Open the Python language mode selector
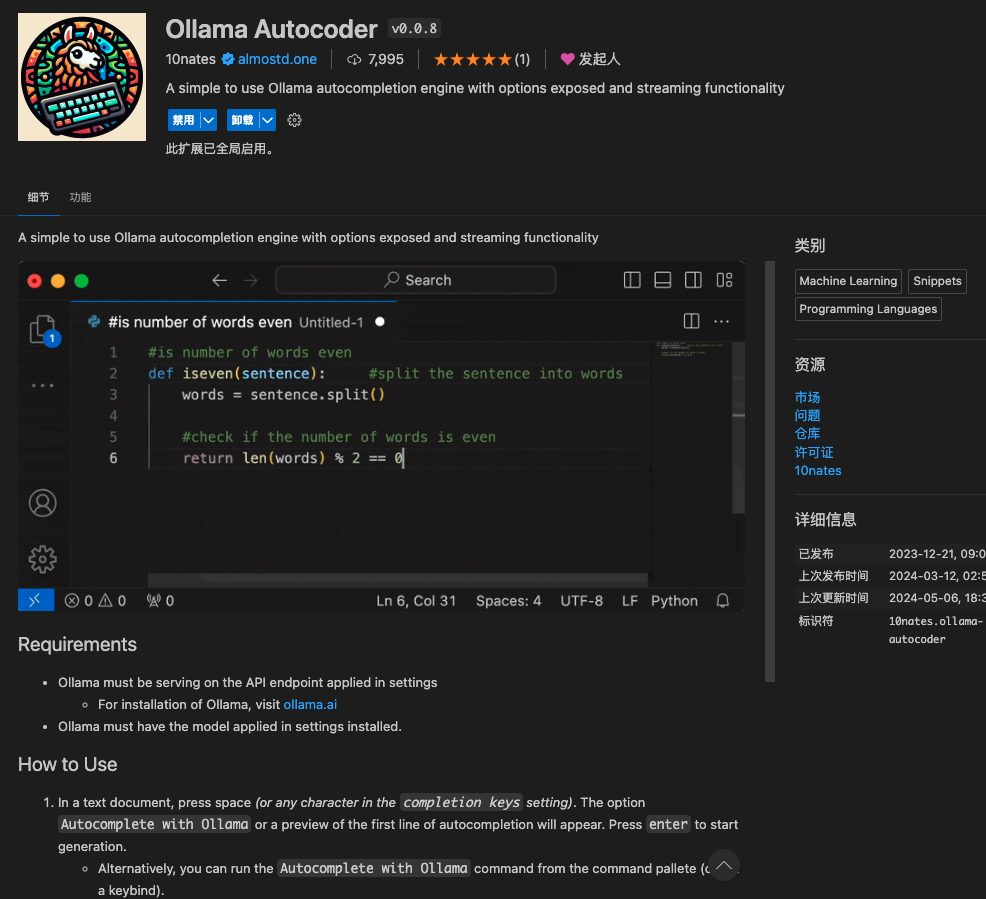This screenshot has width=986, height=899. (x=674, y=601)
